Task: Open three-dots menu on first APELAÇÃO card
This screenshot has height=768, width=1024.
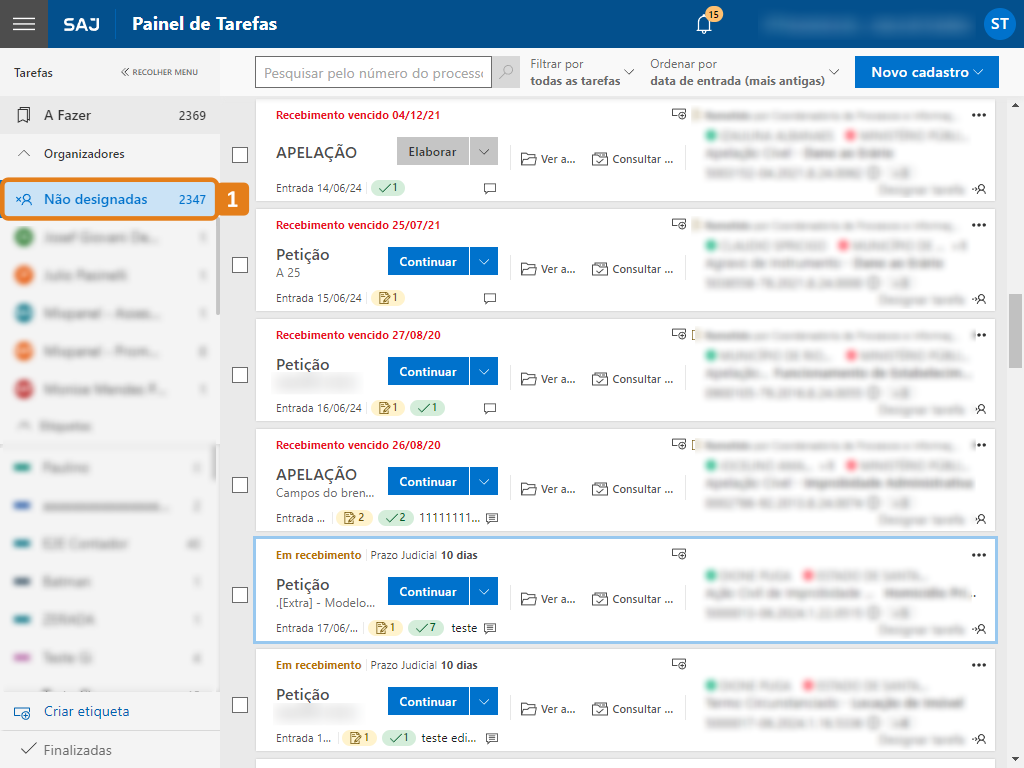Action: click(x=978, y=115)
